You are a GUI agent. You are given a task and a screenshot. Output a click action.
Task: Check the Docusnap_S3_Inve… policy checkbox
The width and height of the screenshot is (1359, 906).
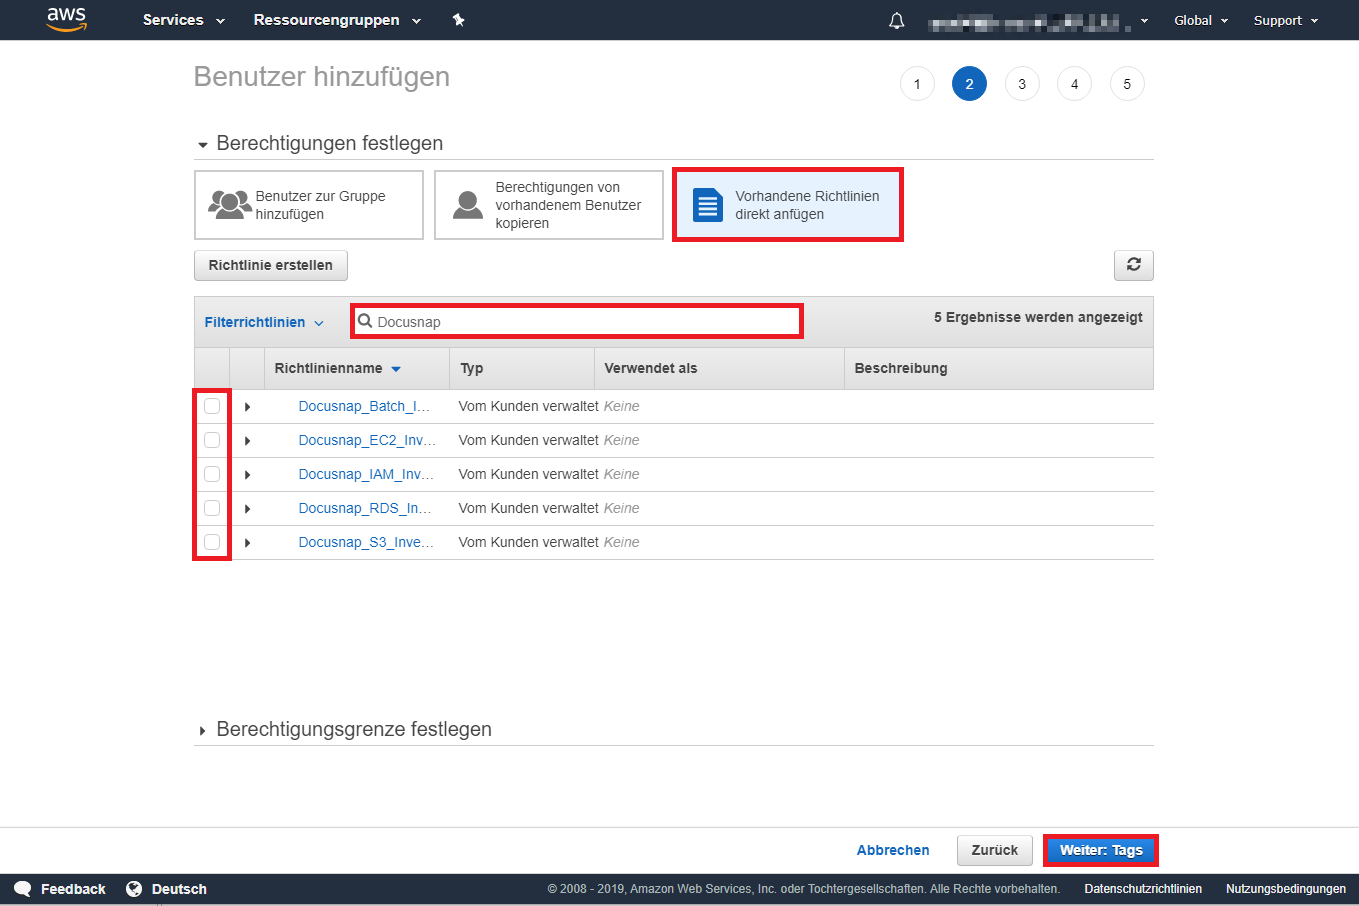tap(212, 542)
